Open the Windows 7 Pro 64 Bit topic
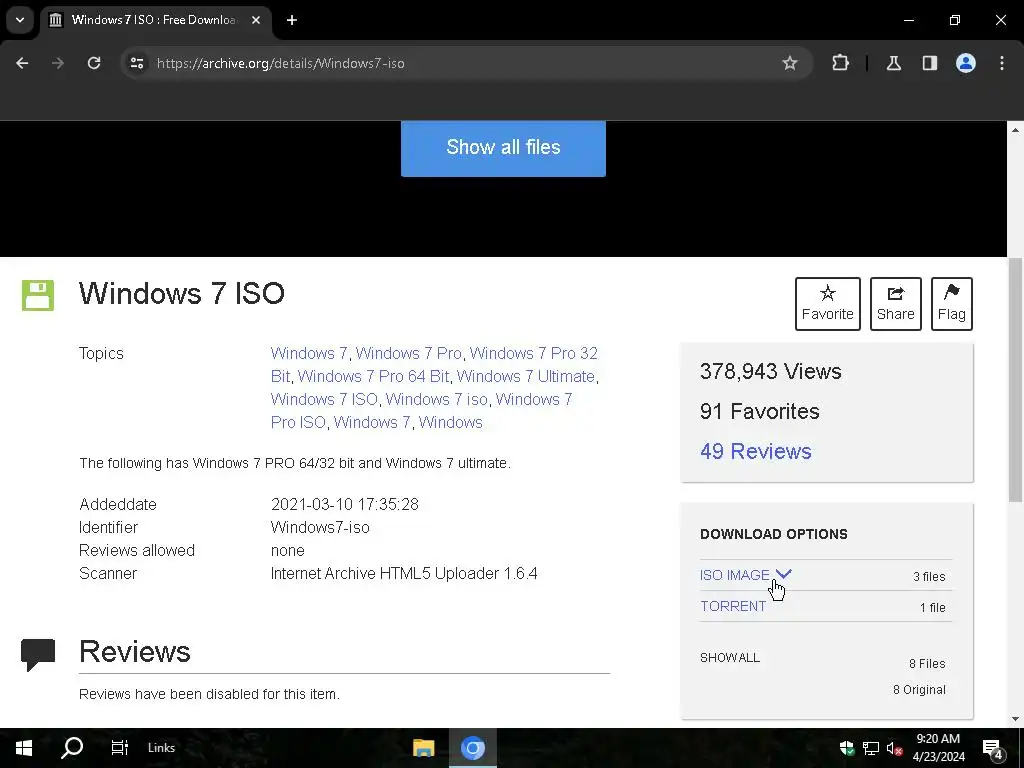The image size is (1024, 768). (x=374, y=377)
